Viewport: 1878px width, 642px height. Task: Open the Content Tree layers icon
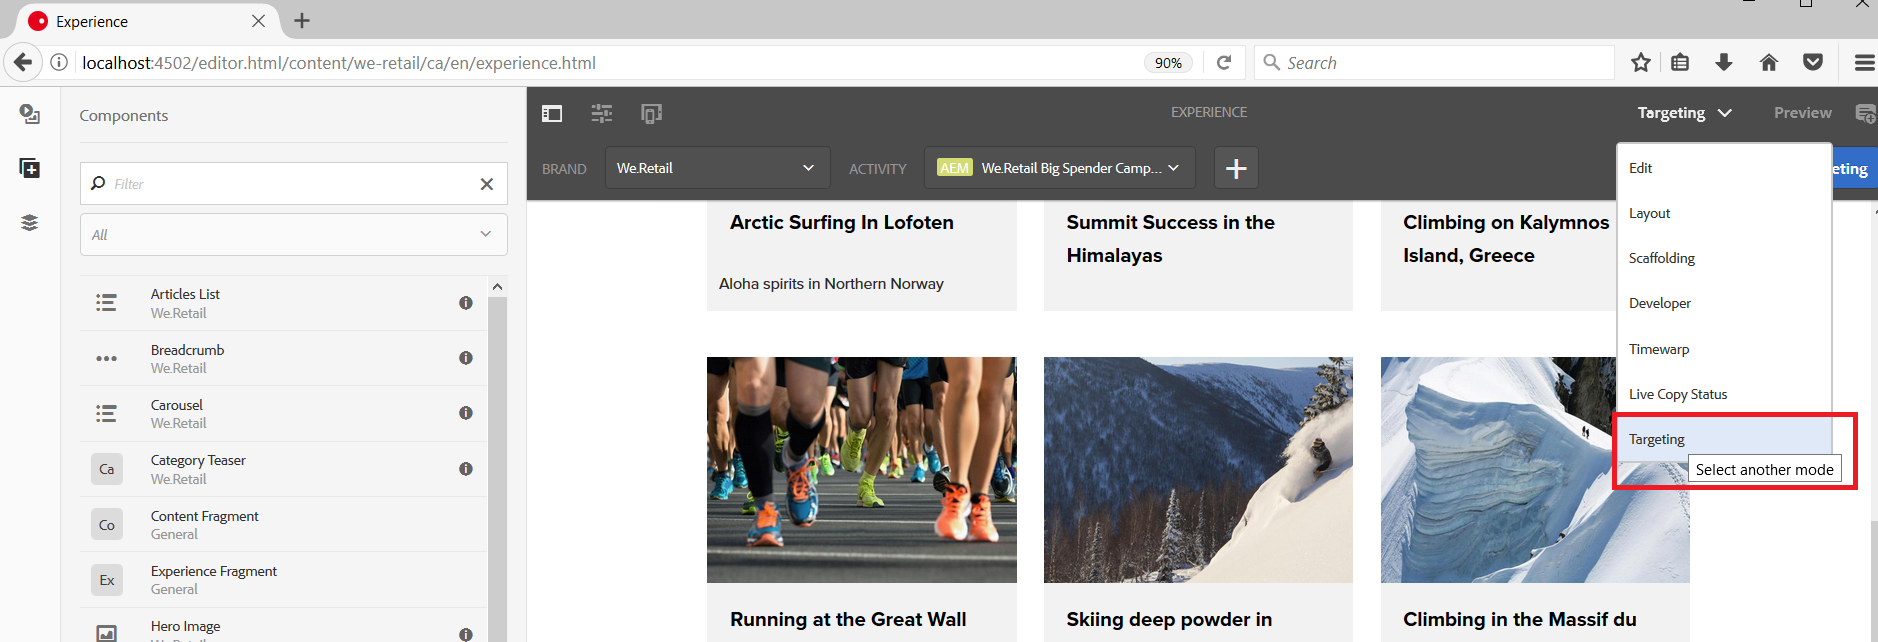point(30,222)
